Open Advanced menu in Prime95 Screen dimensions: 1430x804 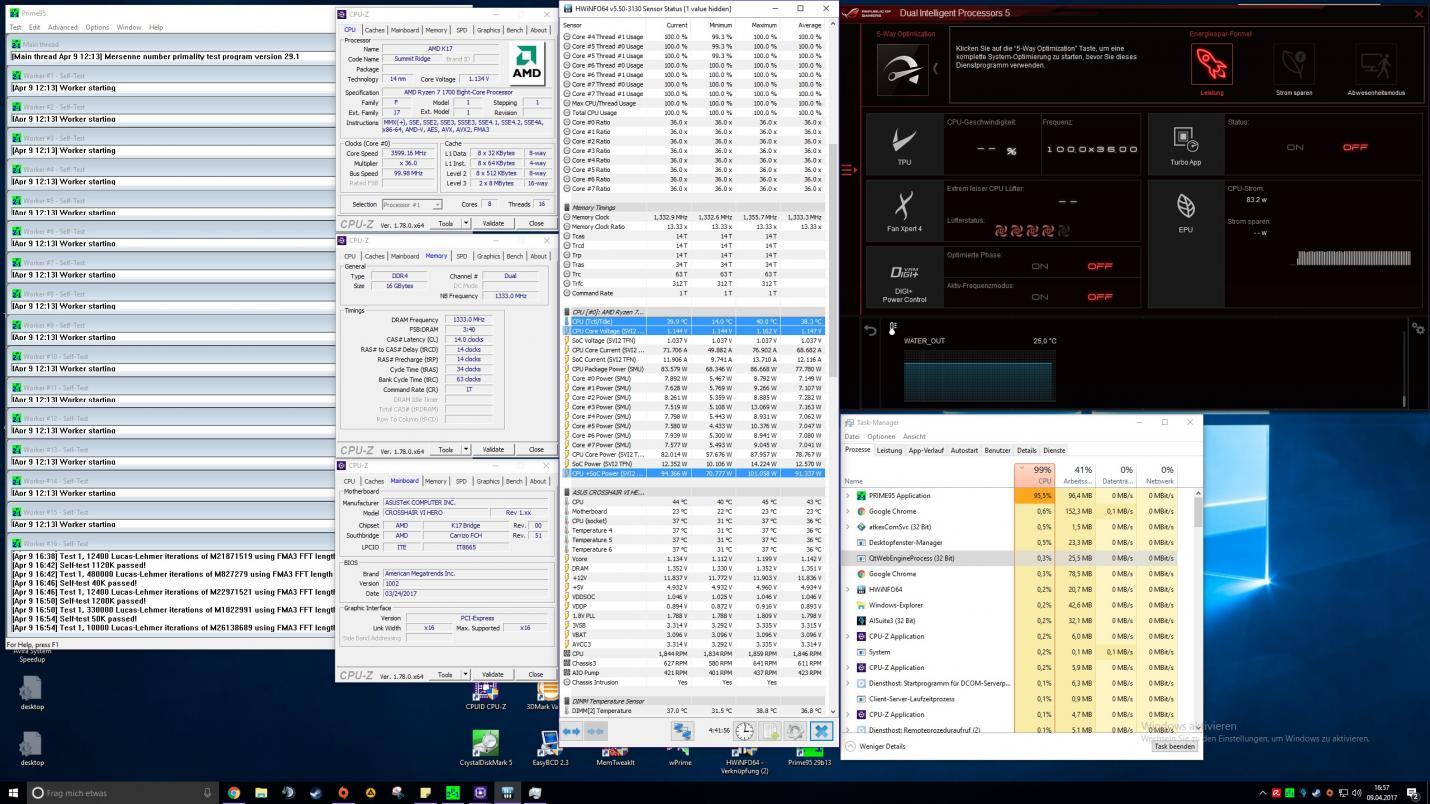(63, 27)
